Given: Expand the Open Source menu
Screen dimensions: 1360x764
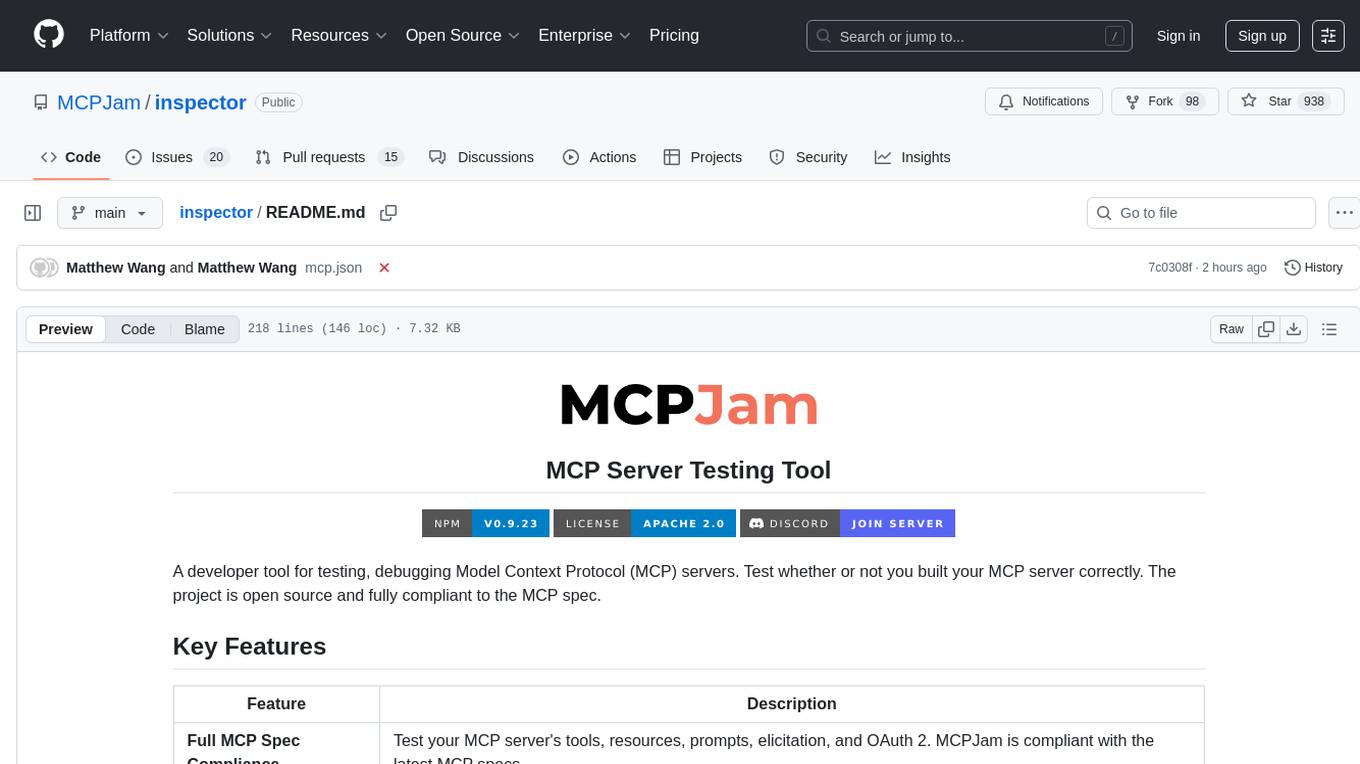Looking at the screenshot, I should tap(462, 35).
